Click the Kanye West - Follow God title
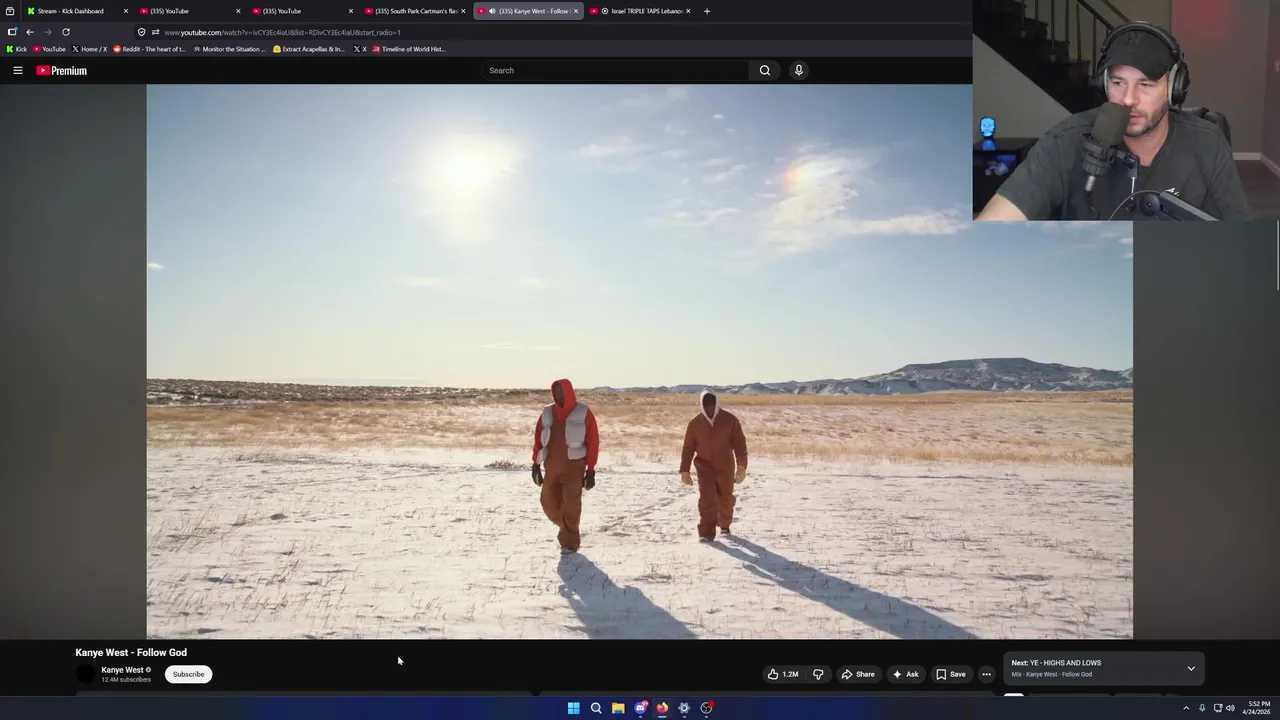 tap(131, 652)
